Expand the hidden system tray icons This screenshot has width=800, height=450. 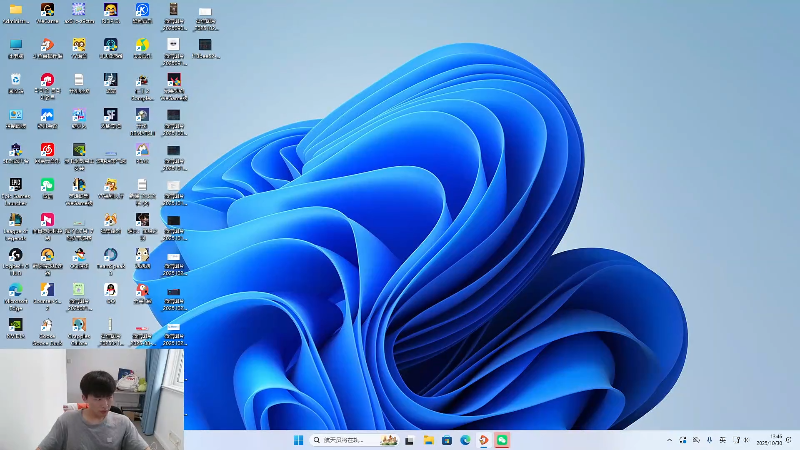(x=670, y=440)
